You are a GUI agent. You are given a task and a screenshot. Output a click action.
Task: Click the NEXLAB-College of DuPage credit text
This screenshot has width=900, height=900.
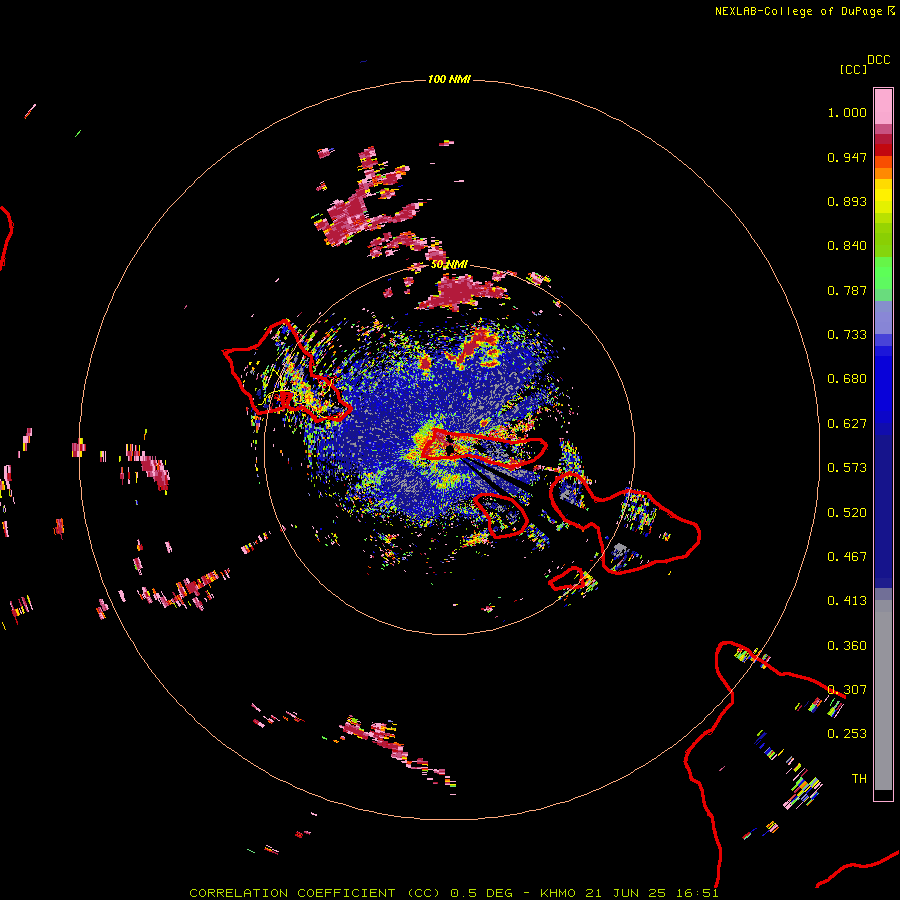click(798, 11)
